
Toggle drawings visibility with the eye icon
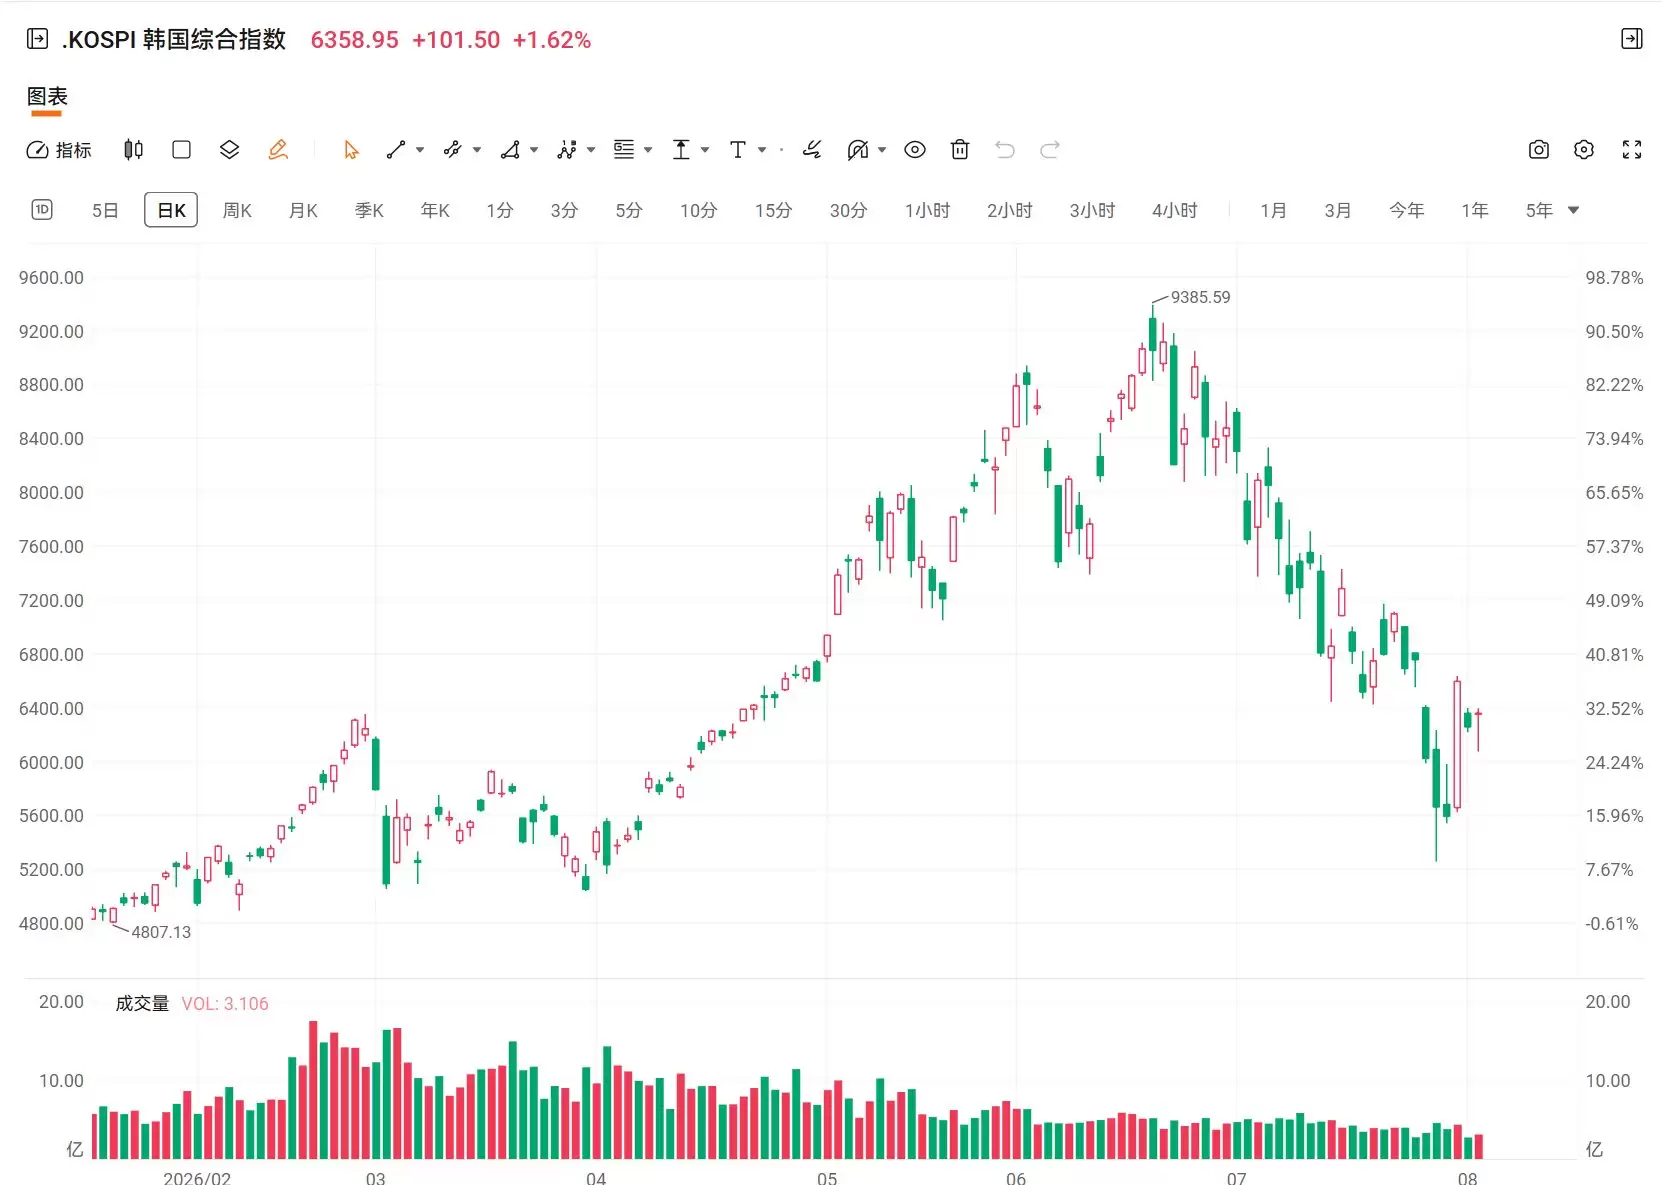pos(915,150)
